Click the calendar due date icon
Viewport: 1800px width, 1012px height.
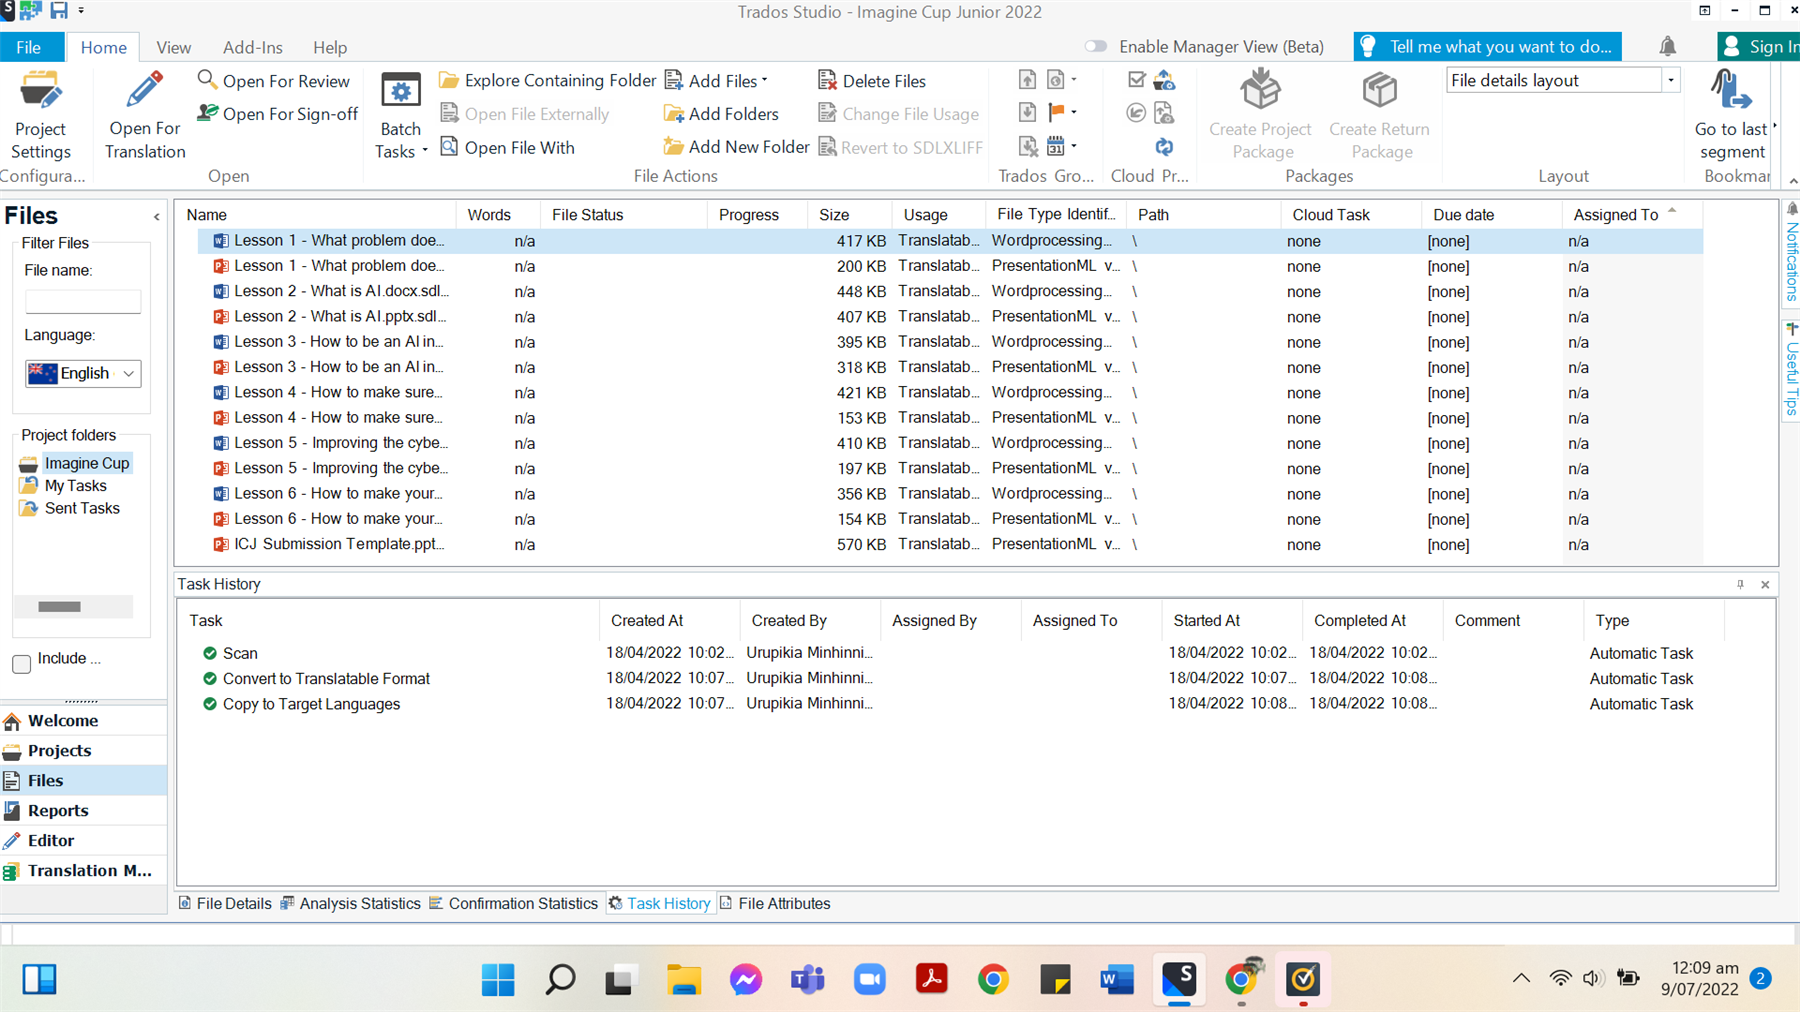click(x=1056, y=147)
